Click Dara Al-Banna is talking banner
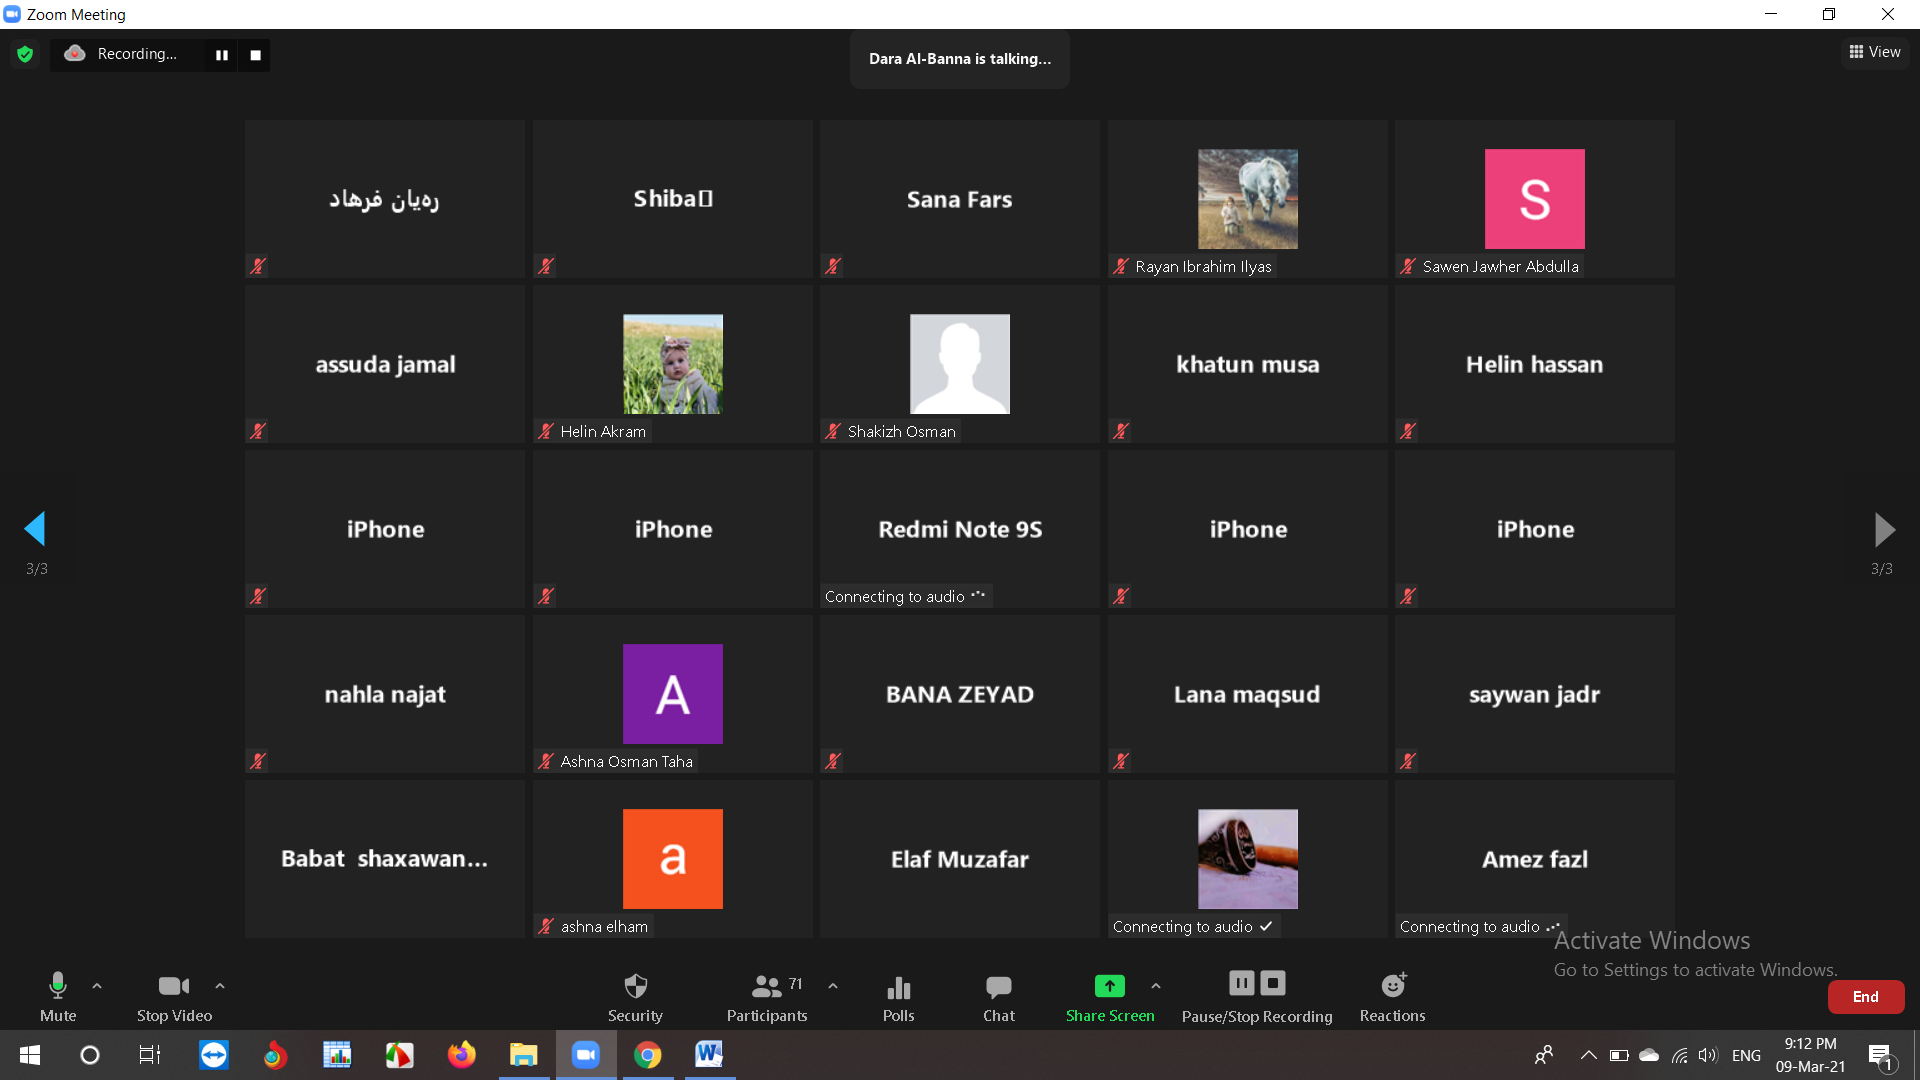 960,59
